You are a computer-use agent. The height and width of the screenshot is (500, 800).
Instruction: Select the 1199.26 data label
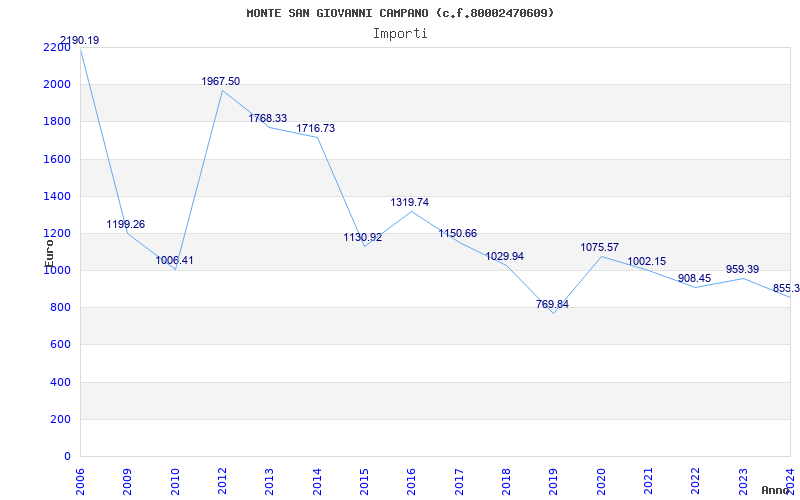point(126,224)
